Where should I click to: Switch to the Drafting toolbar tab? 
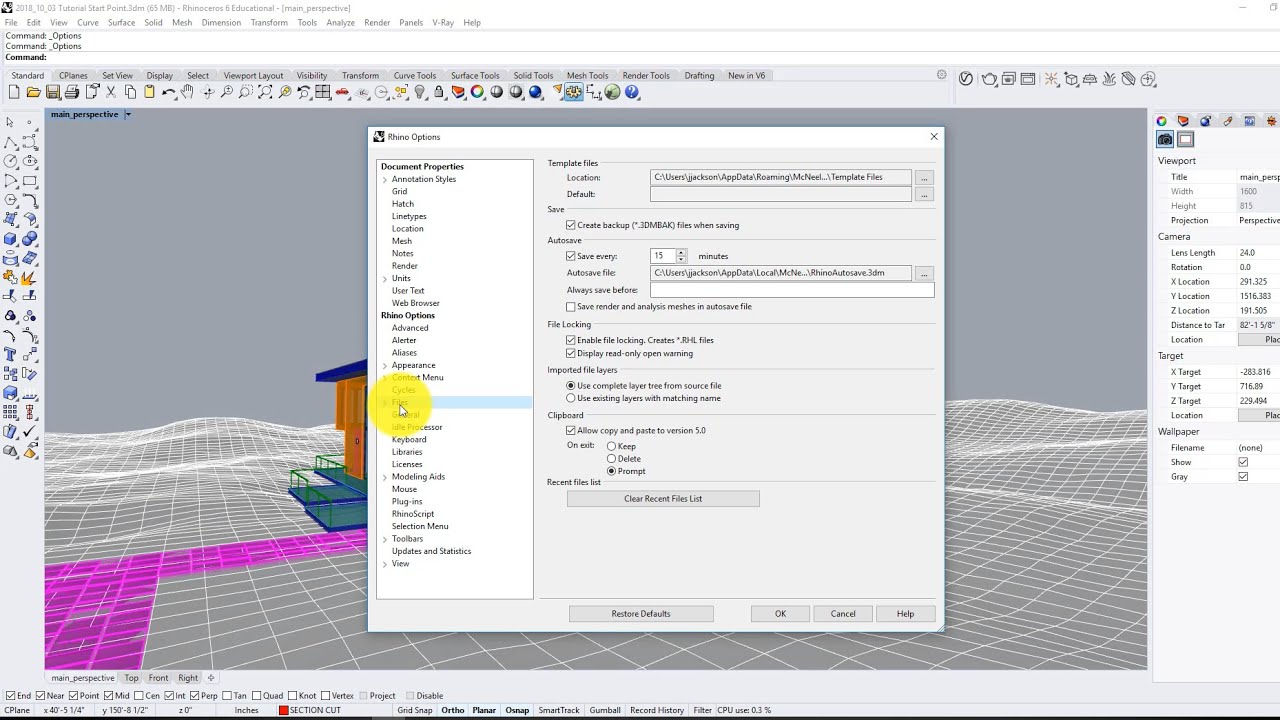tap(699, 75)
